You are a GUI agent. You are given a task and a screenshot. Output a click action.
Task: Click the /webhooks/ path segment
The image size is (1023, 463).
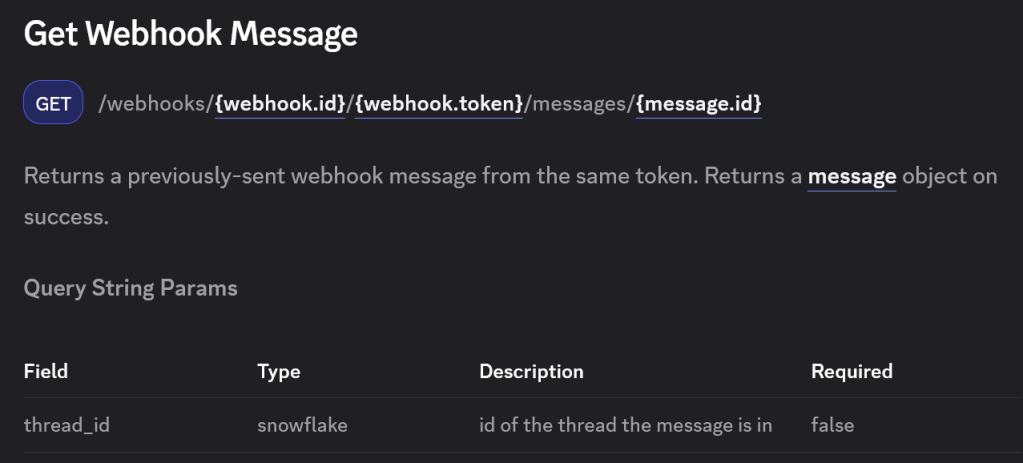[x=156, y=103]
